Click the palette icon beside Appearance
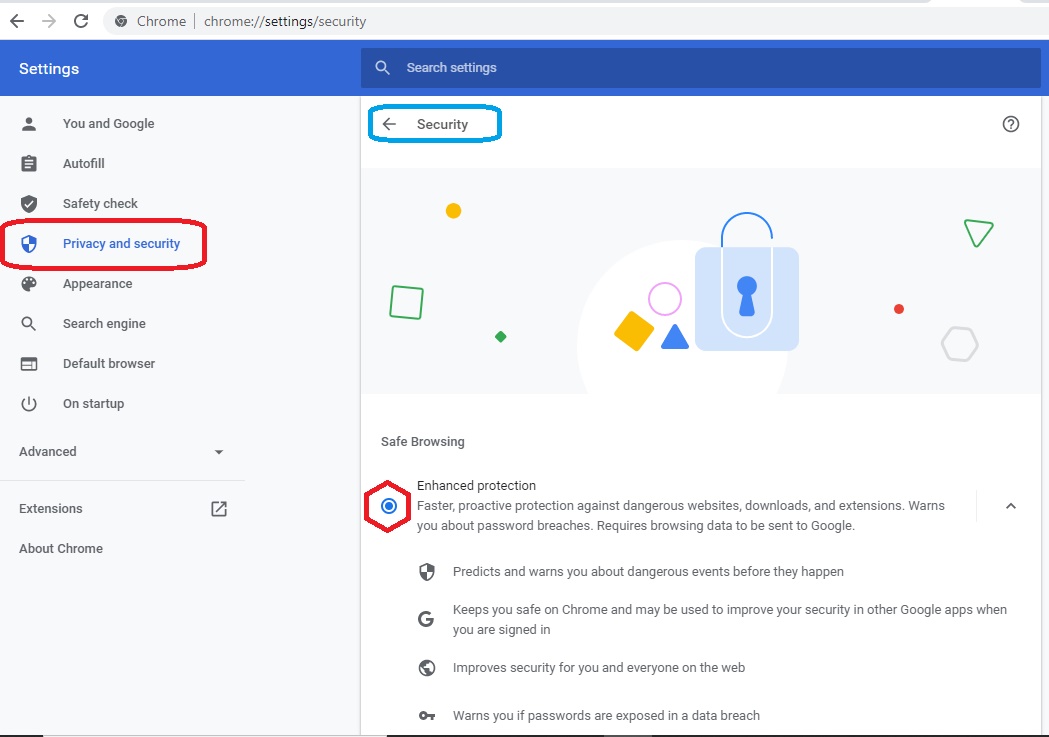The width and height of the screenshot is (1049, 737). click(29, 284)
